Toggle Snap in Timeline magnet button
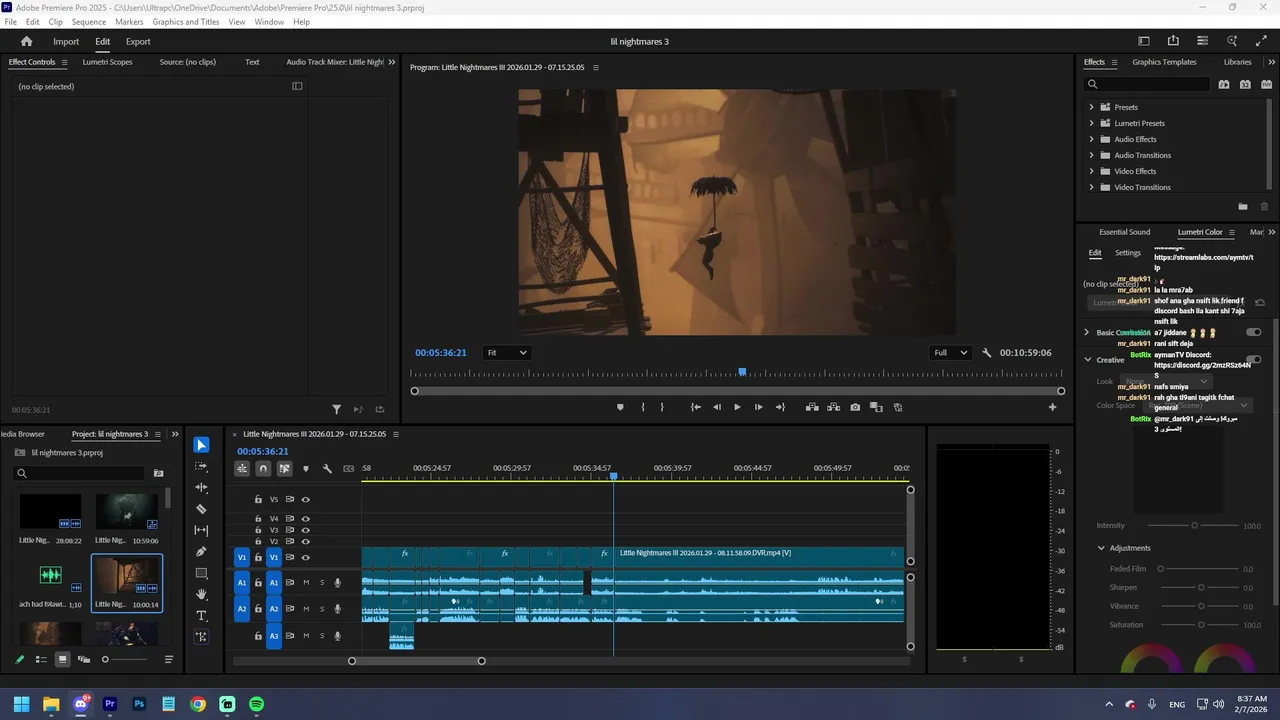The image size is (1280, 720). click(x=263, y=468)
